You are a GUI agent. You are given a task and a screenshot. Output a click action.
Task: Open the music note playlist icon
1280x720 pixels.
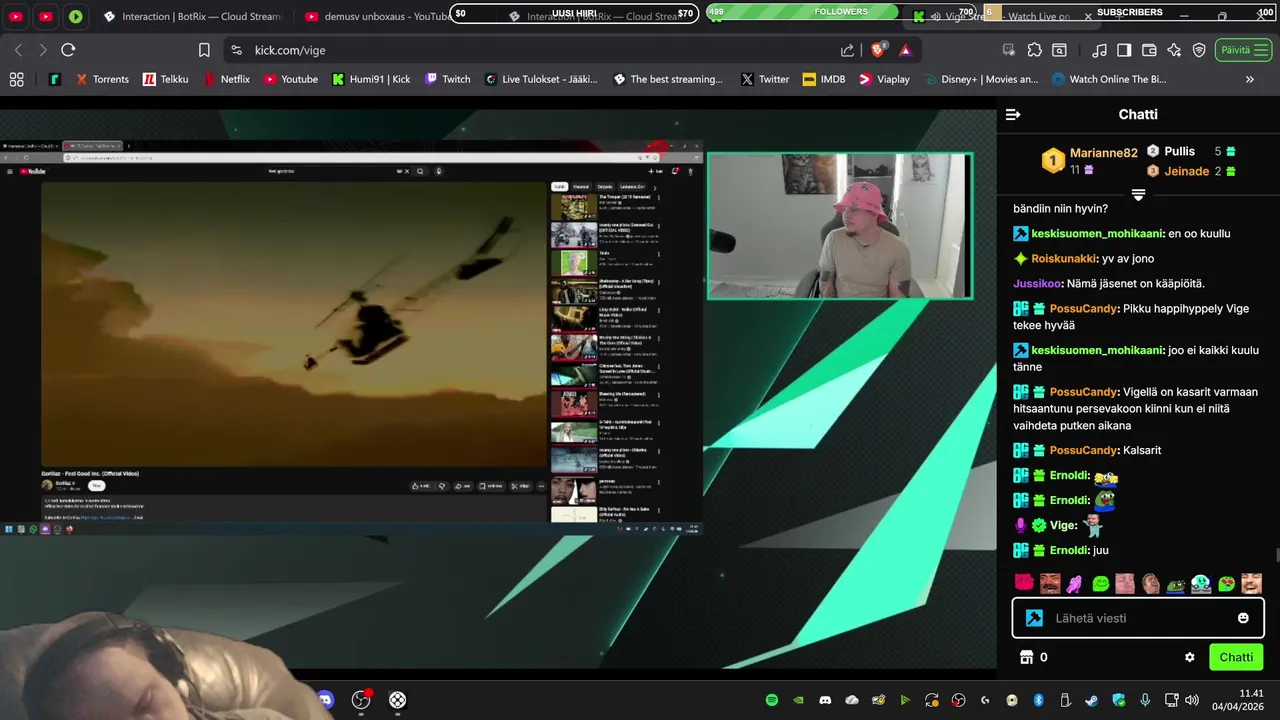(1099, 50)
